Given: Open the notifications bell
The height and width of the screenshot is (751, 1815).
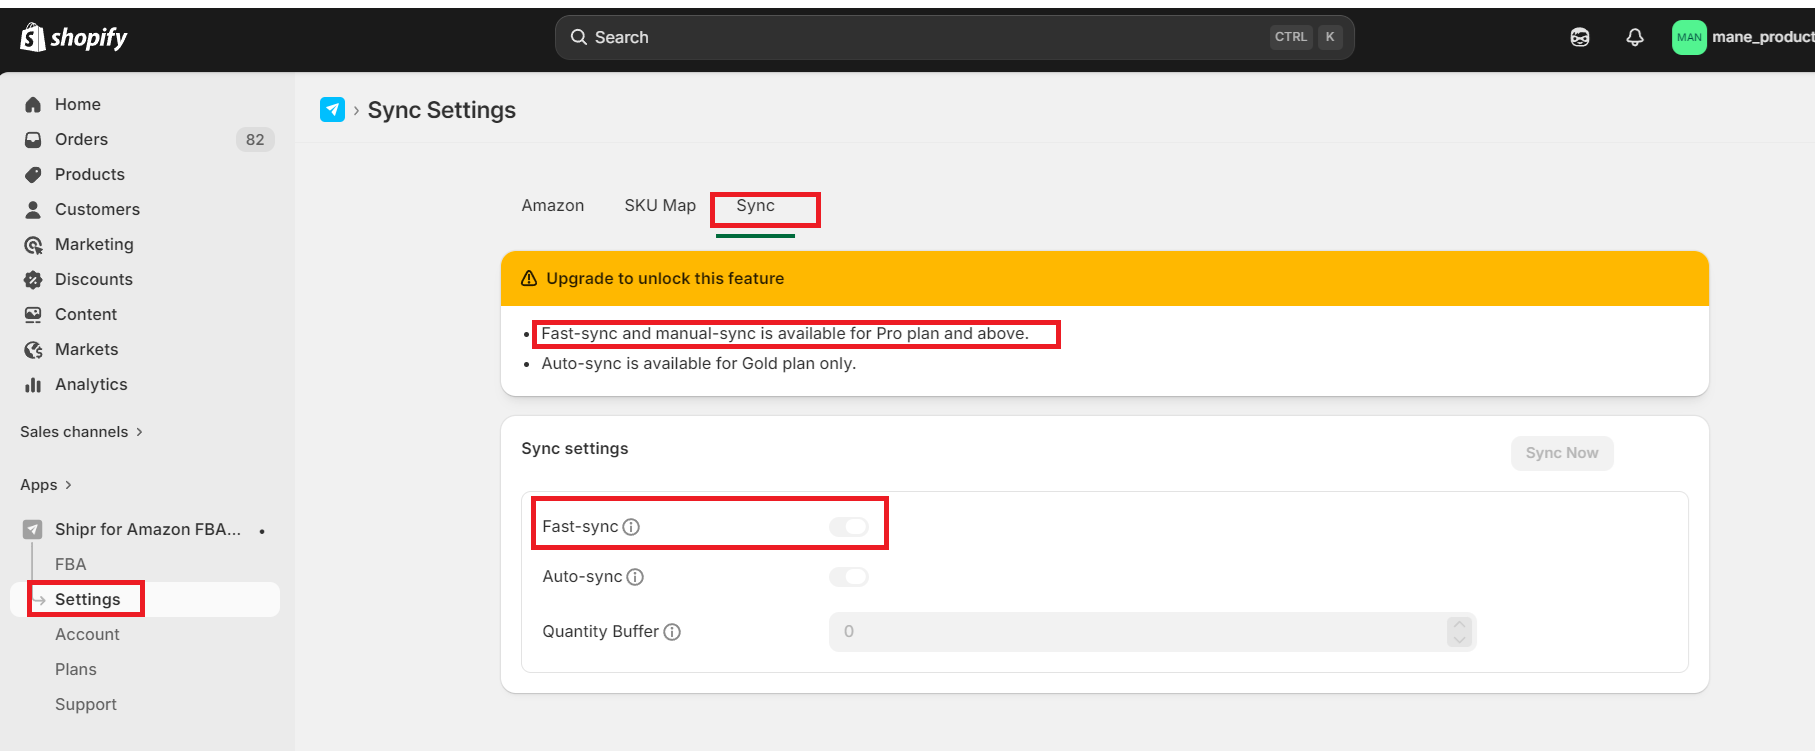Looking at the screenshot, I should [1634, 37].
